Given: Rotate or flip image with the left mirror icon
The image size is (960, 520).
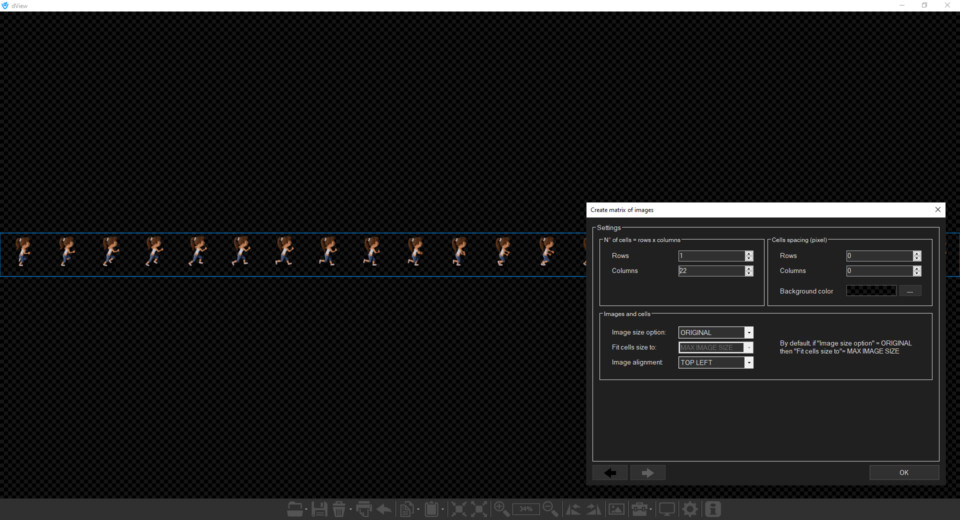Looking at the screenshot, I should coord(573,509).
